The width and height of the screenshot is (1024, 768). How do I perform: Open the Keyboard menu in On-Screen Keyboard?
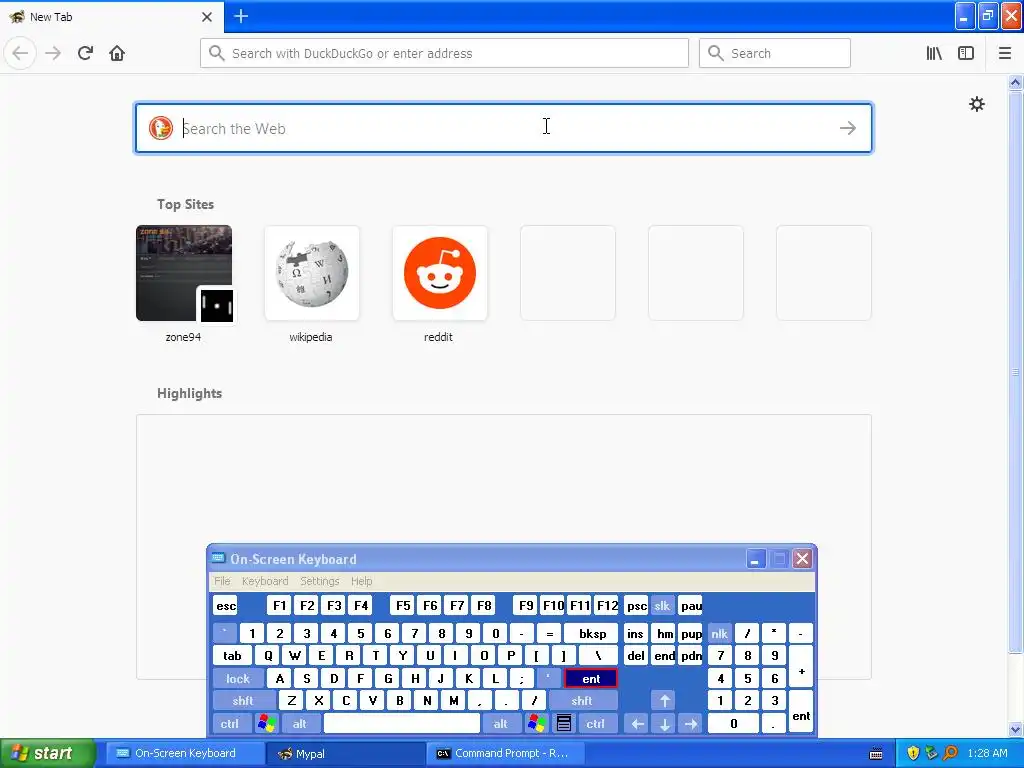click(x=264, y=581)
